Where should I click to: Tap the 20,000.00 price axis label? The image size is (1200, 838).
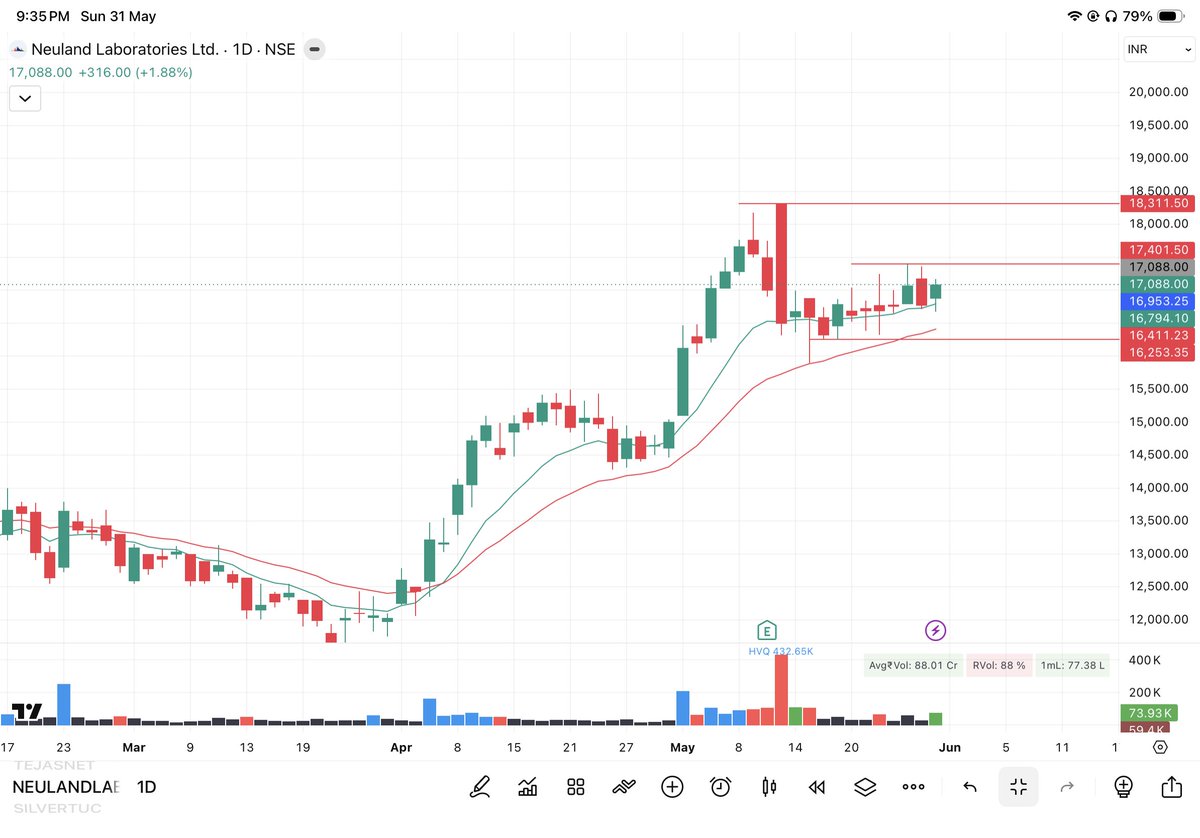tap(1157, 92)
